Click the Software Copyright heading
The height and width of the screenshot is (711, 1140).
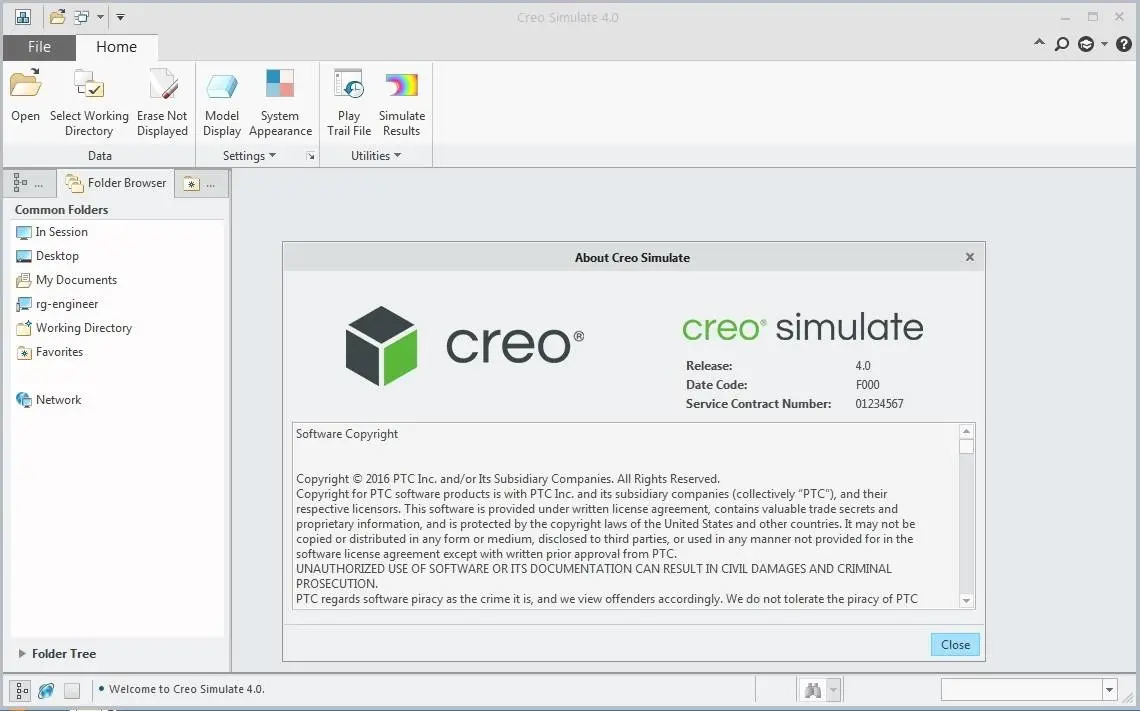tap(347, 434)
